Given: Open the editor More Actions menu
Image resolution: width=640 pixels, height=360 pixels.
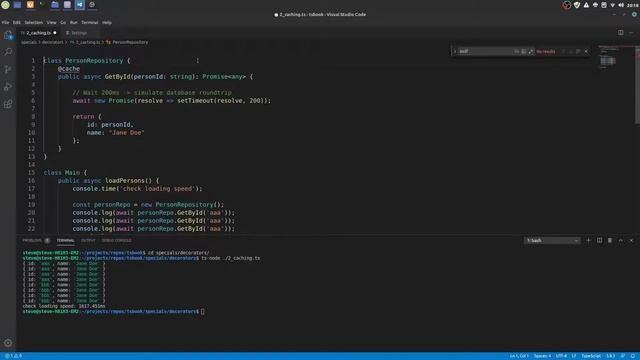Looking at the screenshot, I should [631, 33].
